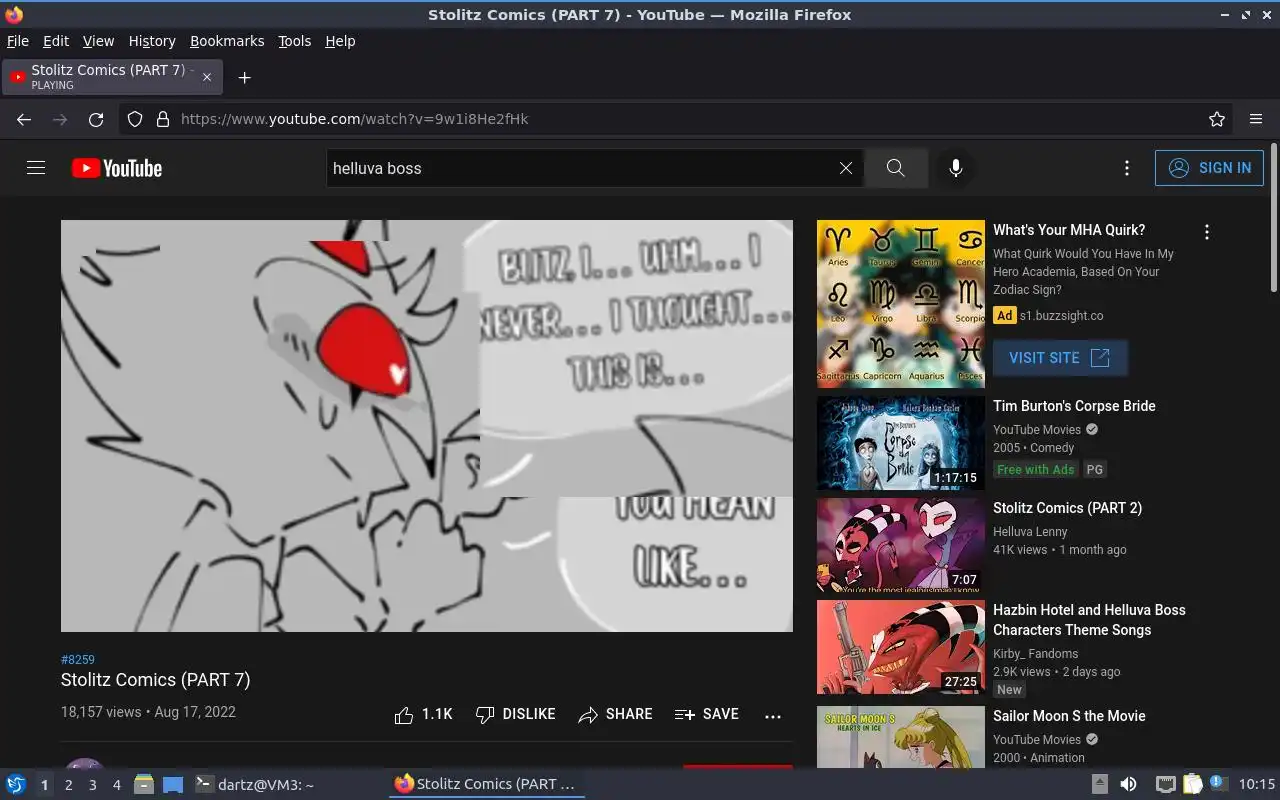Click the SIGN IN button

(1209, 168)
